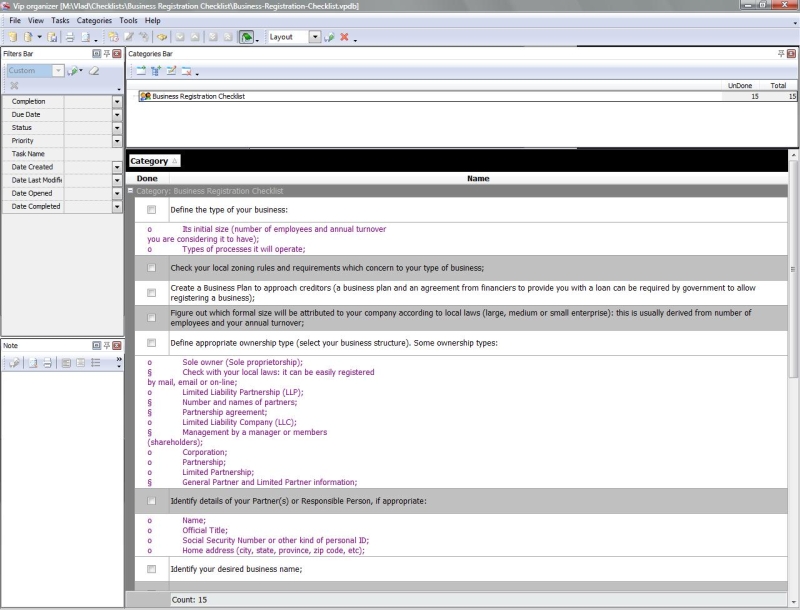800x610 pixels.
Task: Check 'Define the type of your business' checkbox
Action: pos(151,210)
